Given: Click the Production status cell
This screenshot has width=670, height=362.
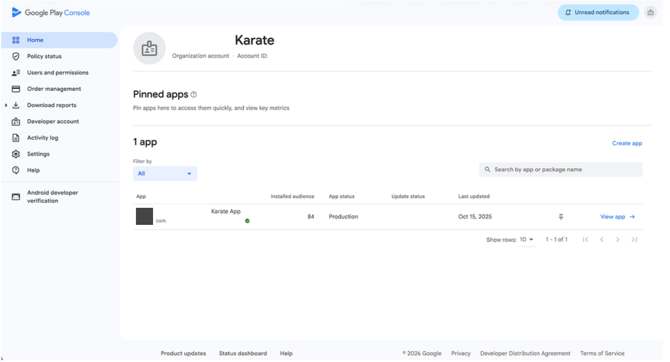Looking at the screenshot, I should click(343, 217).
